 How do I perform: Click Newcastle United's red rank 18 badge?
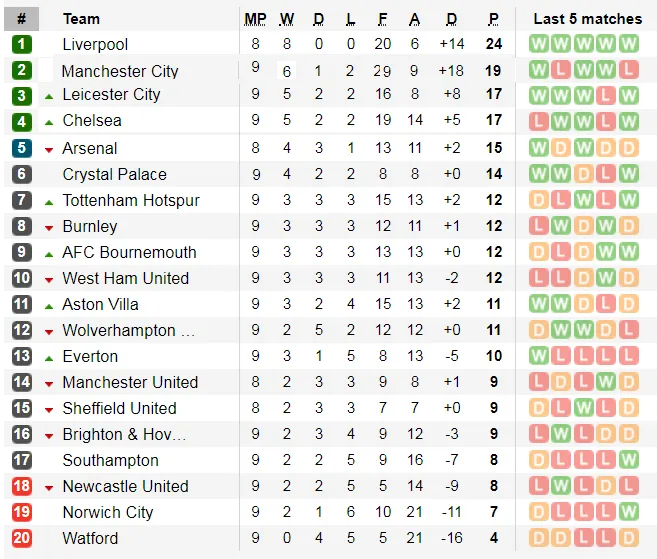[x=22, y=486]
